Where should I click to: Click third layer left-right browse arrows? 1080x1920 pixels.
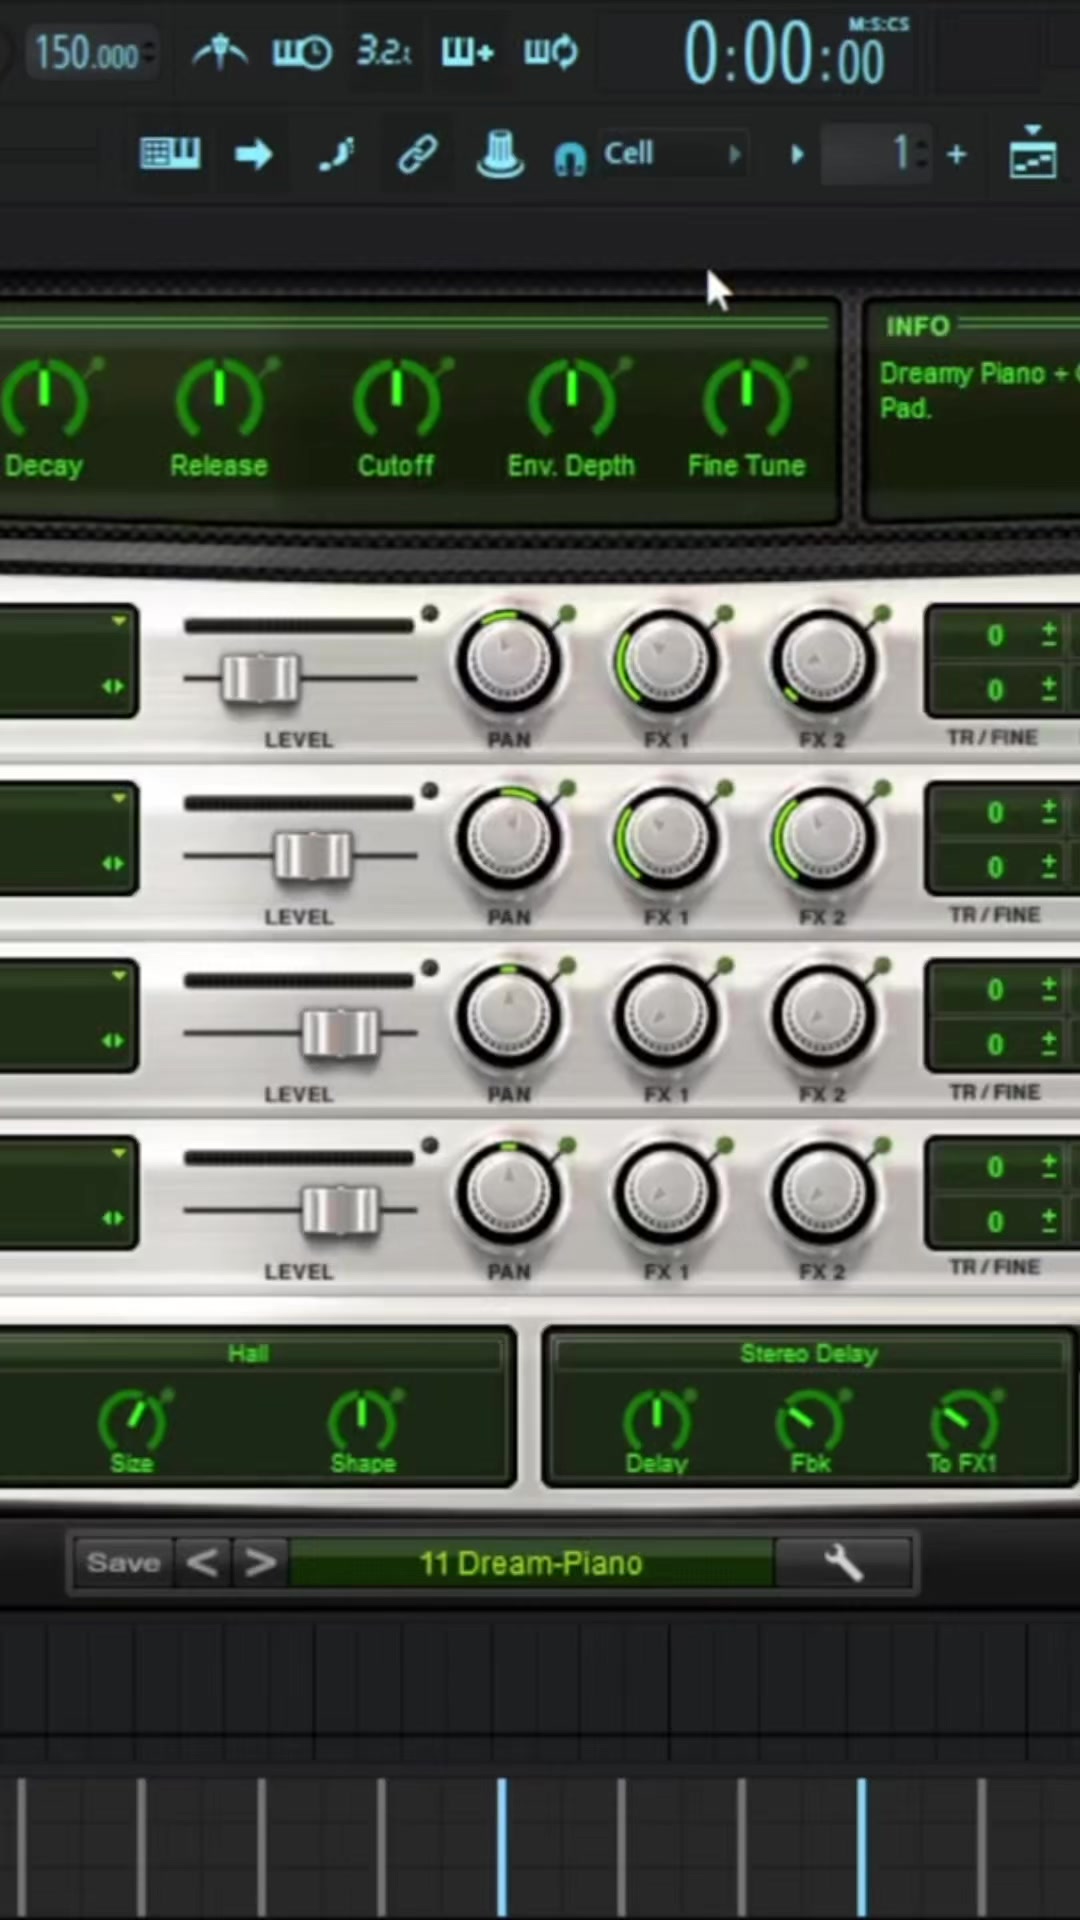113,1040
